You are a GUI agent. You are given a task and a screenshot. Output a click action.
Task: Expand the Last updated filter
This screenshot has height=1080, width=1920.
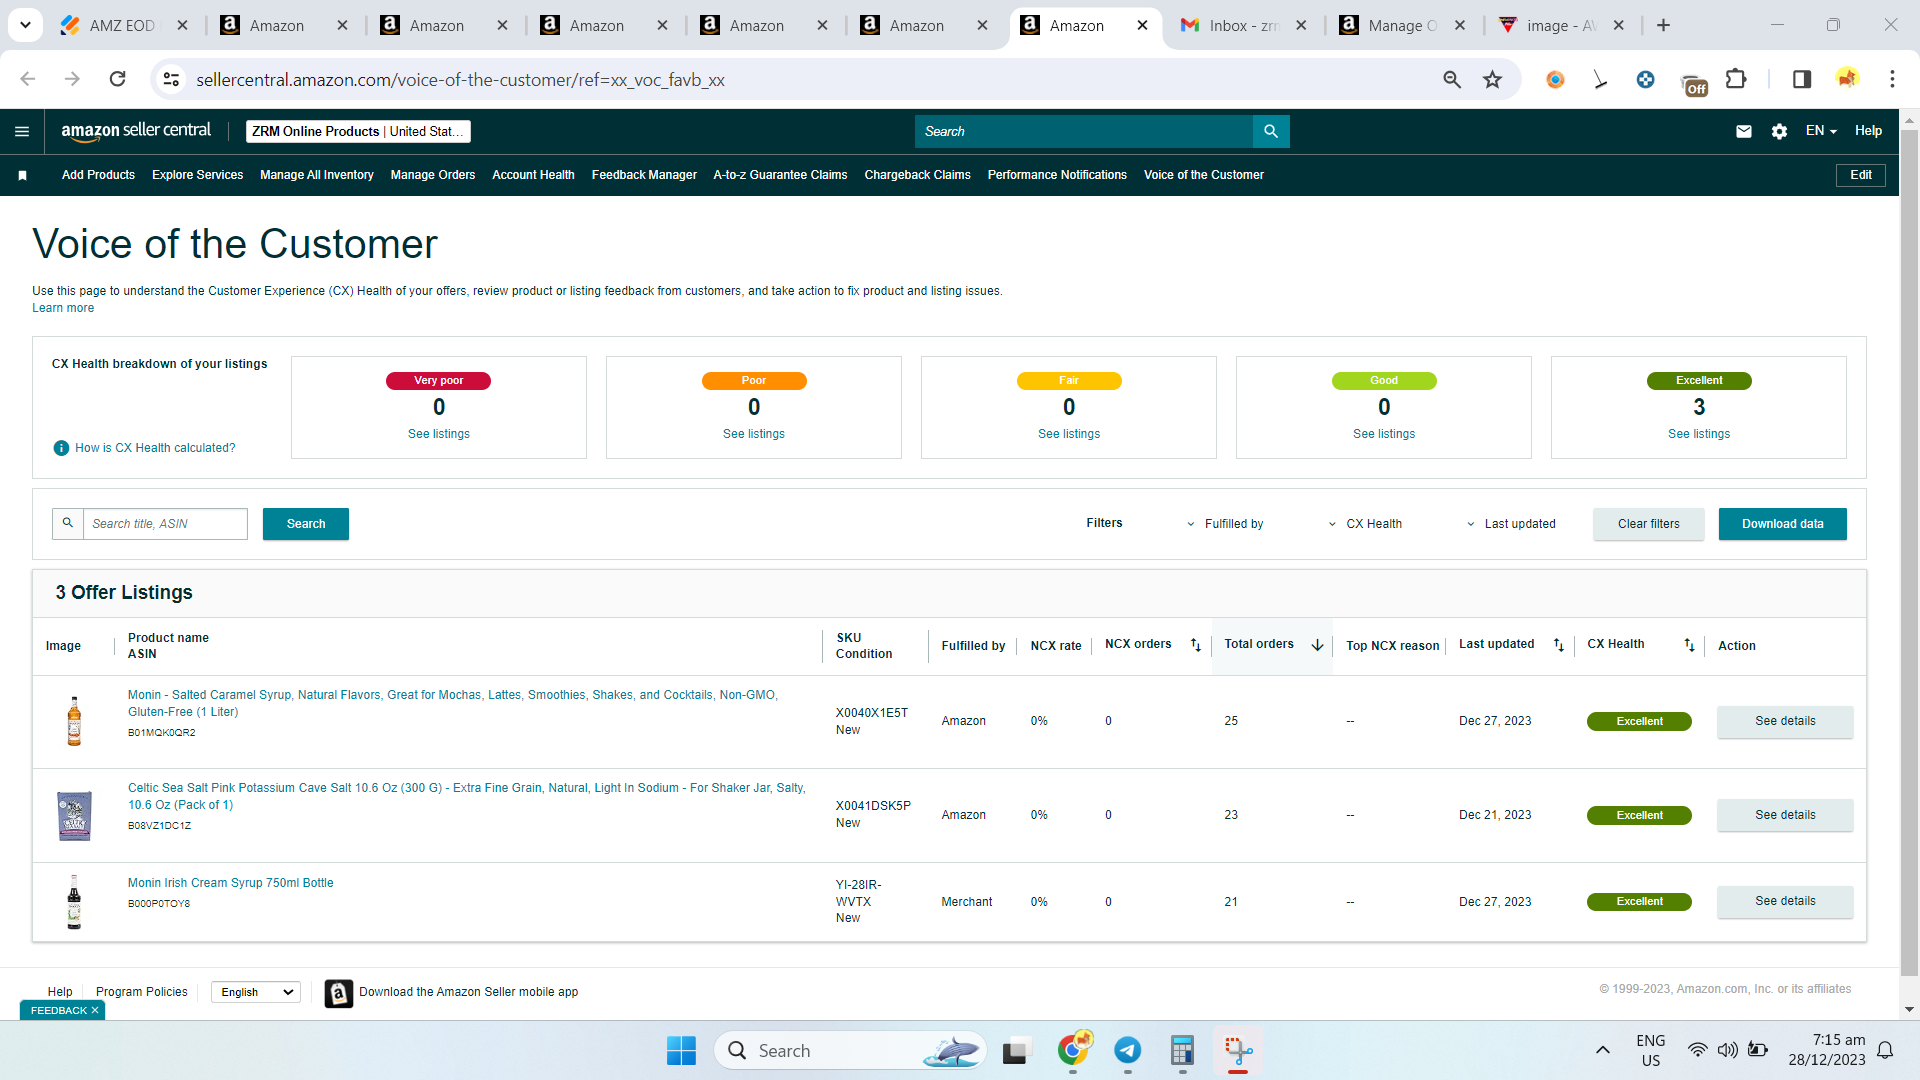1511,524
